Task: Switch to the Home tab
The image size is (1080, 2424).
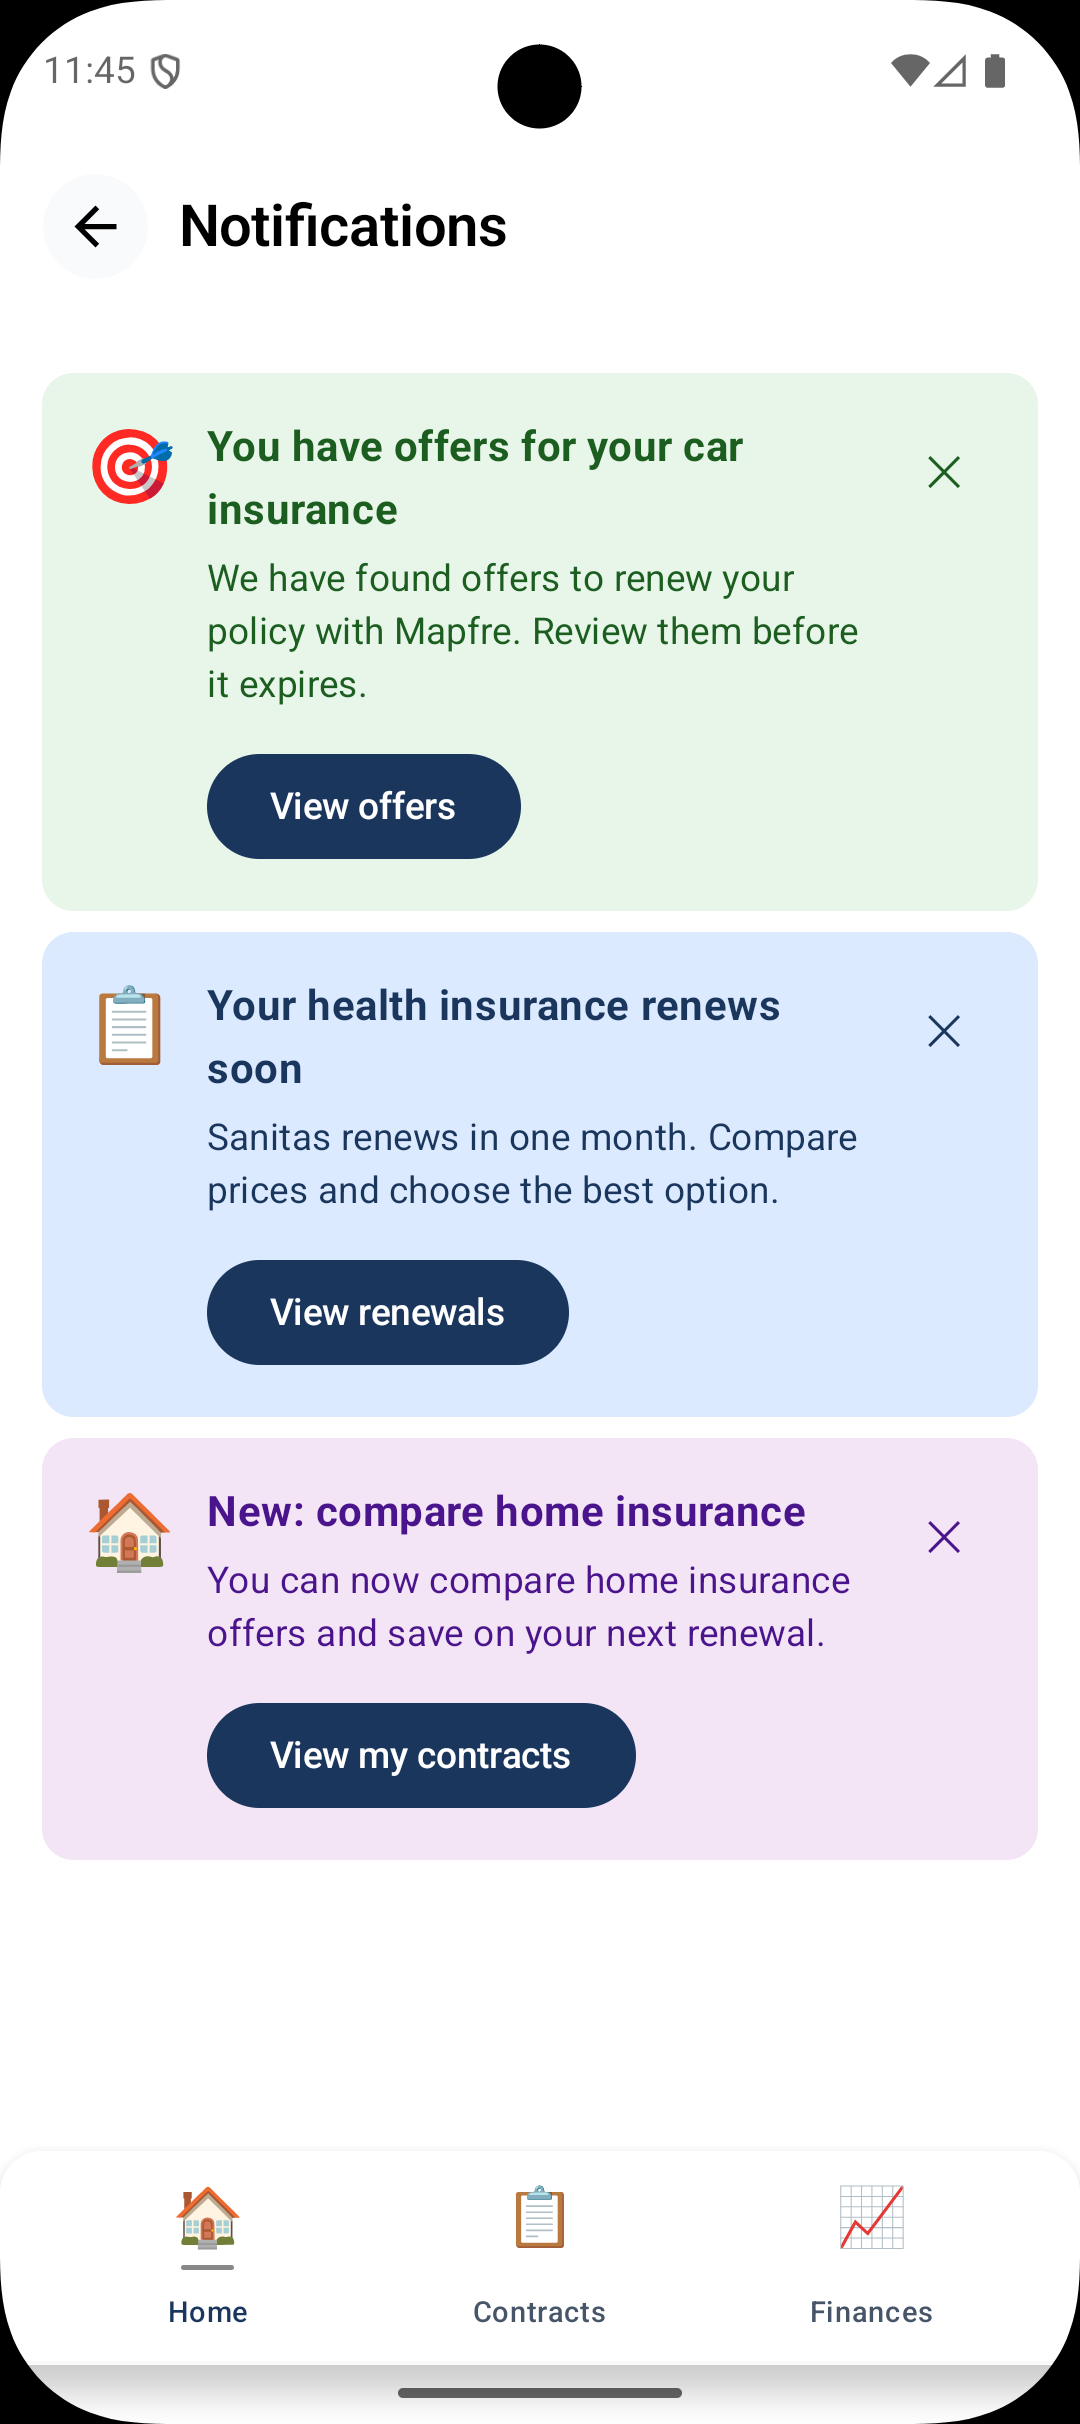Action: tap(208, 2255)
